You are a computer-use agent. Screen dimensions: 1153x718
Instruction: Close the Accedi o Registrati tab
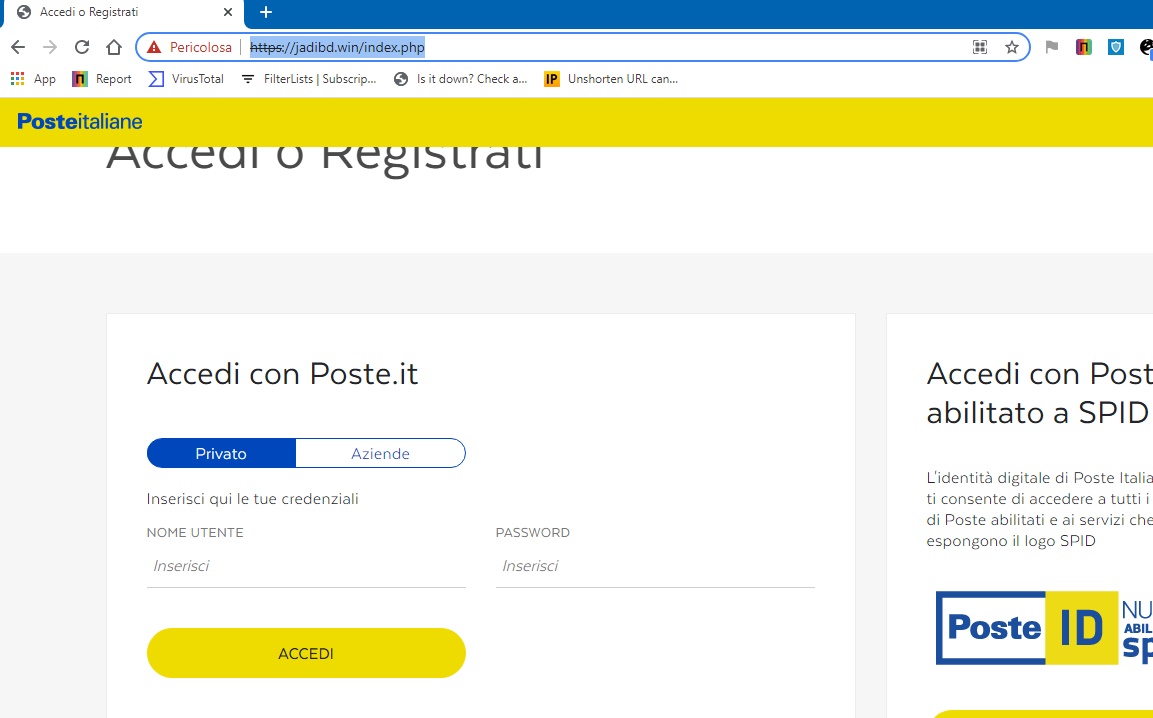pyautogui.click(x=228, y=12)
